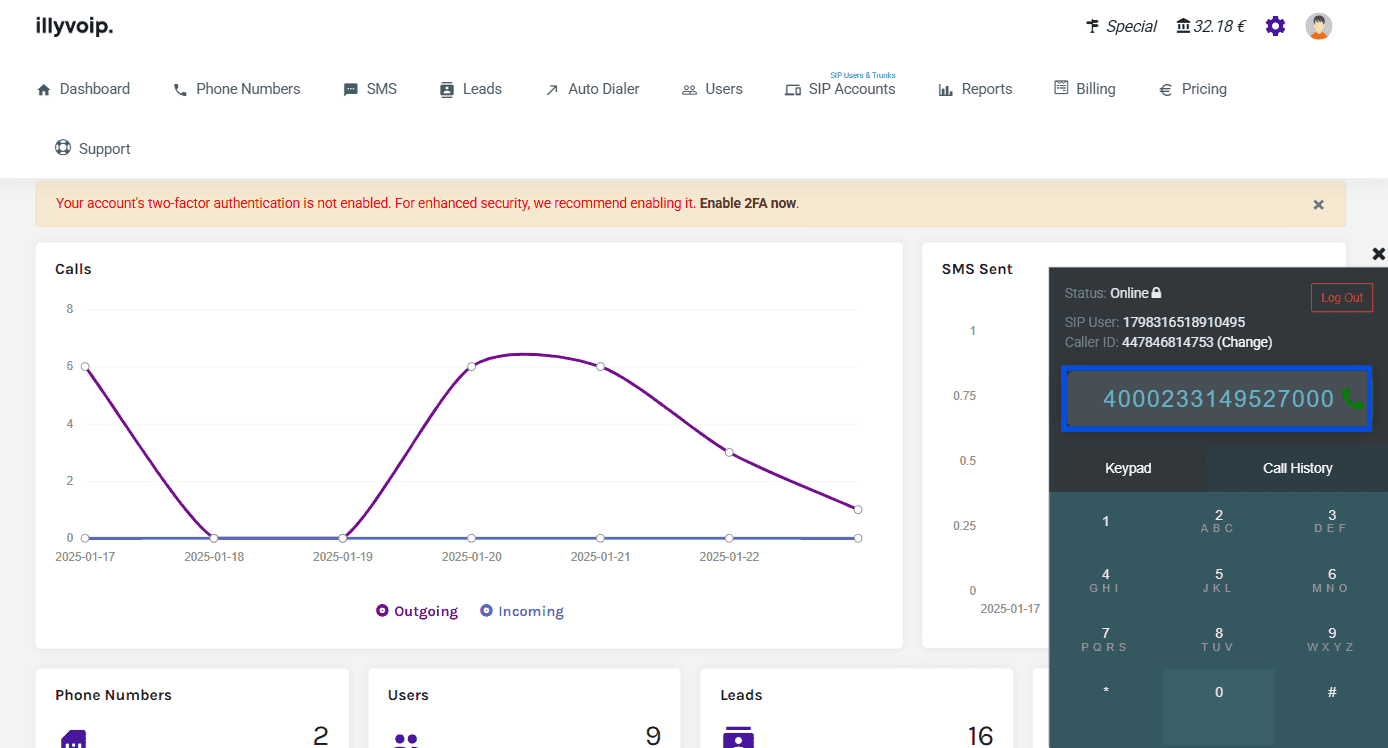Click Enable 2FA now link
Viewport: 1388px width, 748px height.
(747, 203)
